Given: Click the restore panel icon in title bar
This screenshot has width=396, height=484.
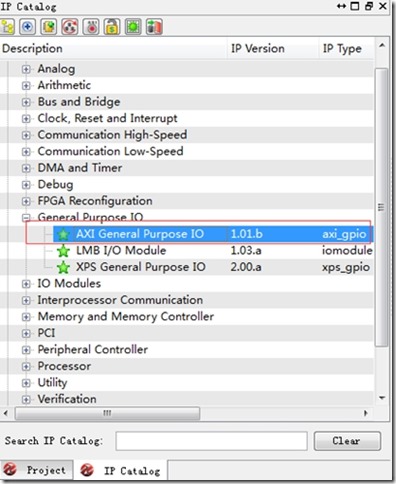Looking at the screenshot, I should pyautogui.click(x=369, y=6).
